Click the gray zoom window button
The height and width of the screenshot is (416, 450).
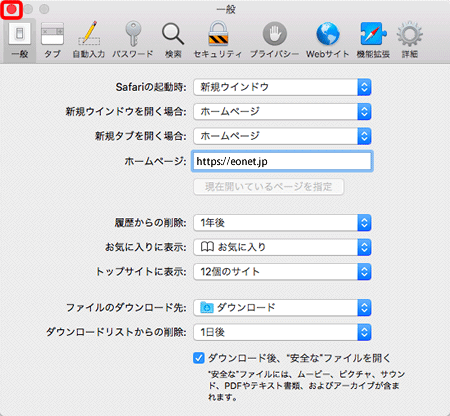(x=44, y=9)
